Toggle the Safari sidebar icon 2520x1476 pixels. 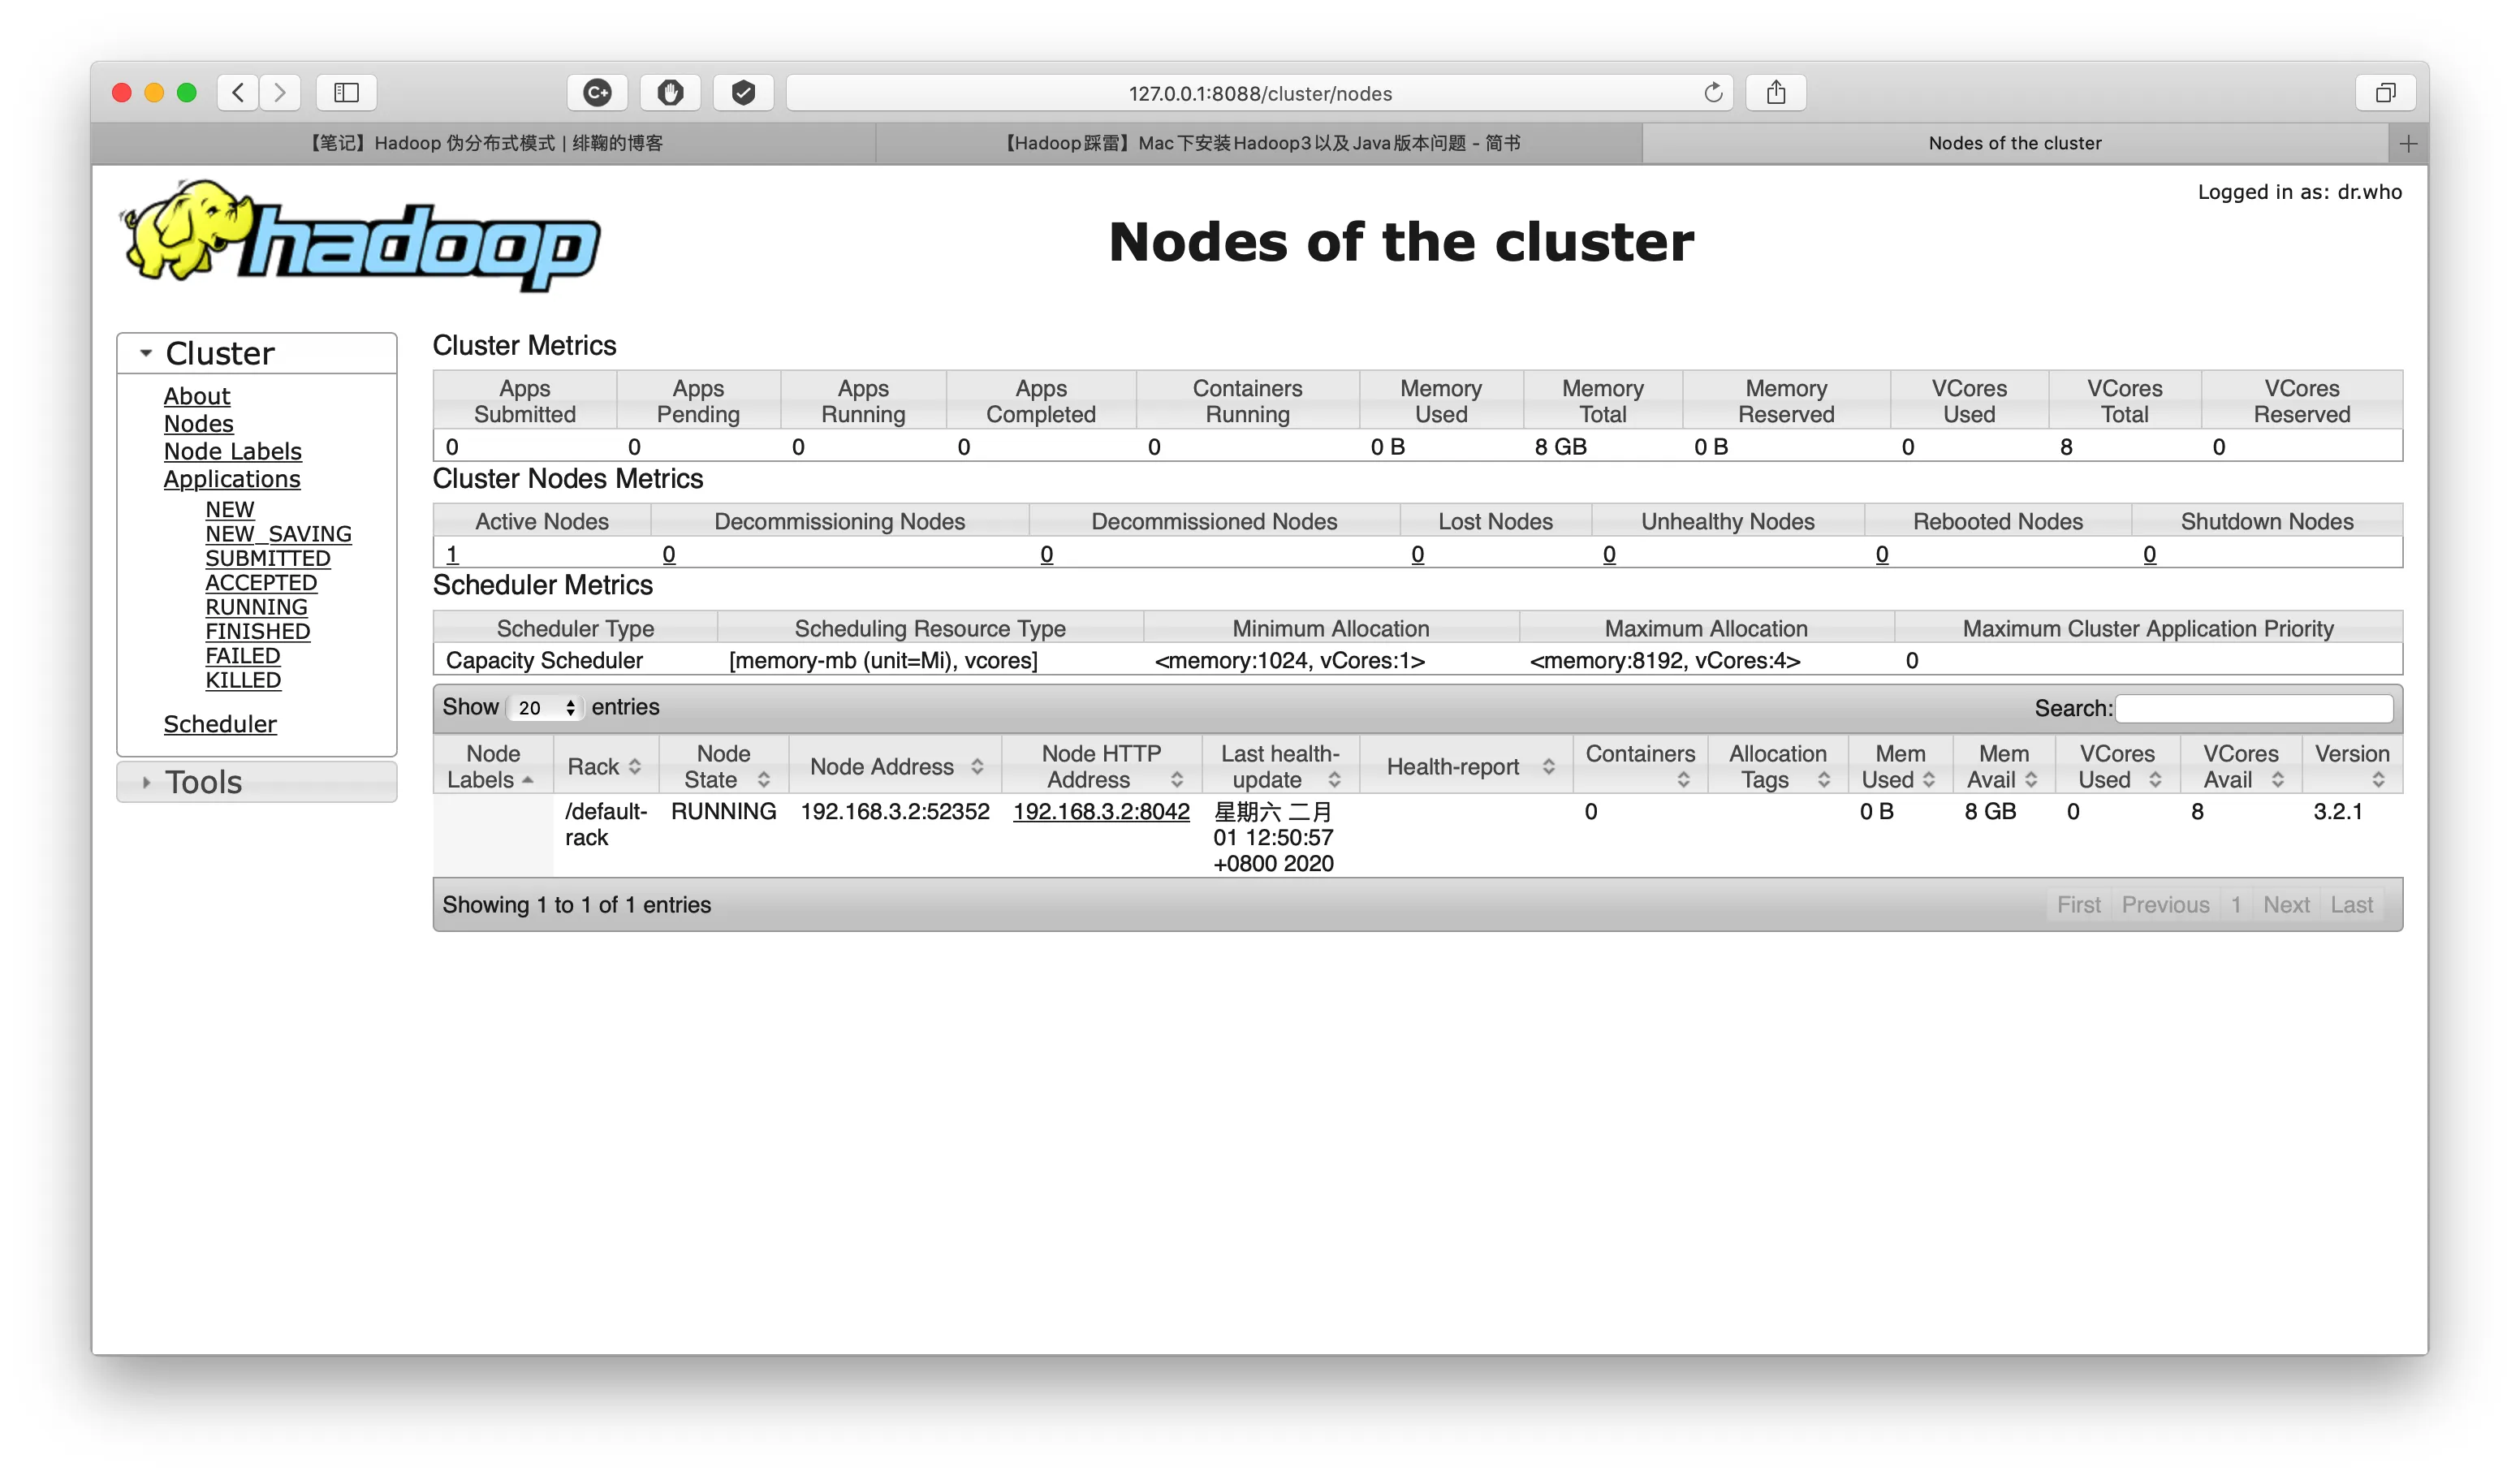(346, 93)
